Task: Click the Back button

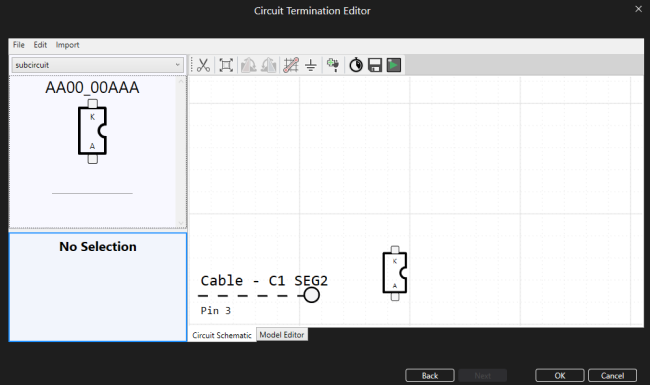Action: pyautogui.click(x=430, y=375)
